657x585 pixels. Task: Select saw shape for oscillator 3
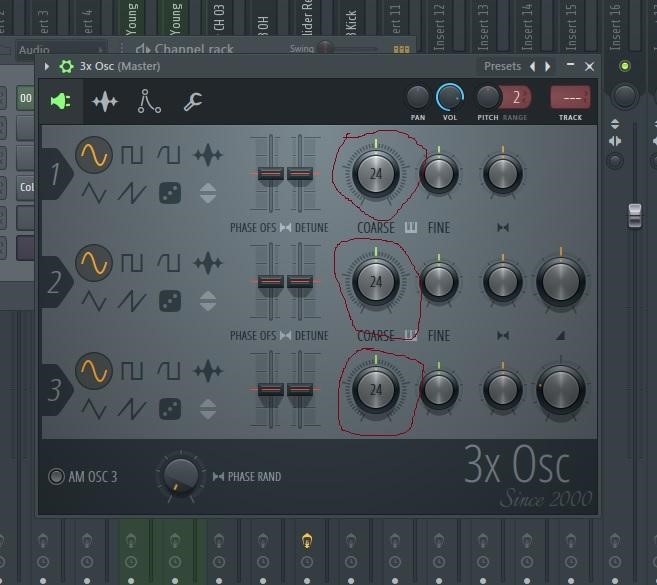click(132, 409)
